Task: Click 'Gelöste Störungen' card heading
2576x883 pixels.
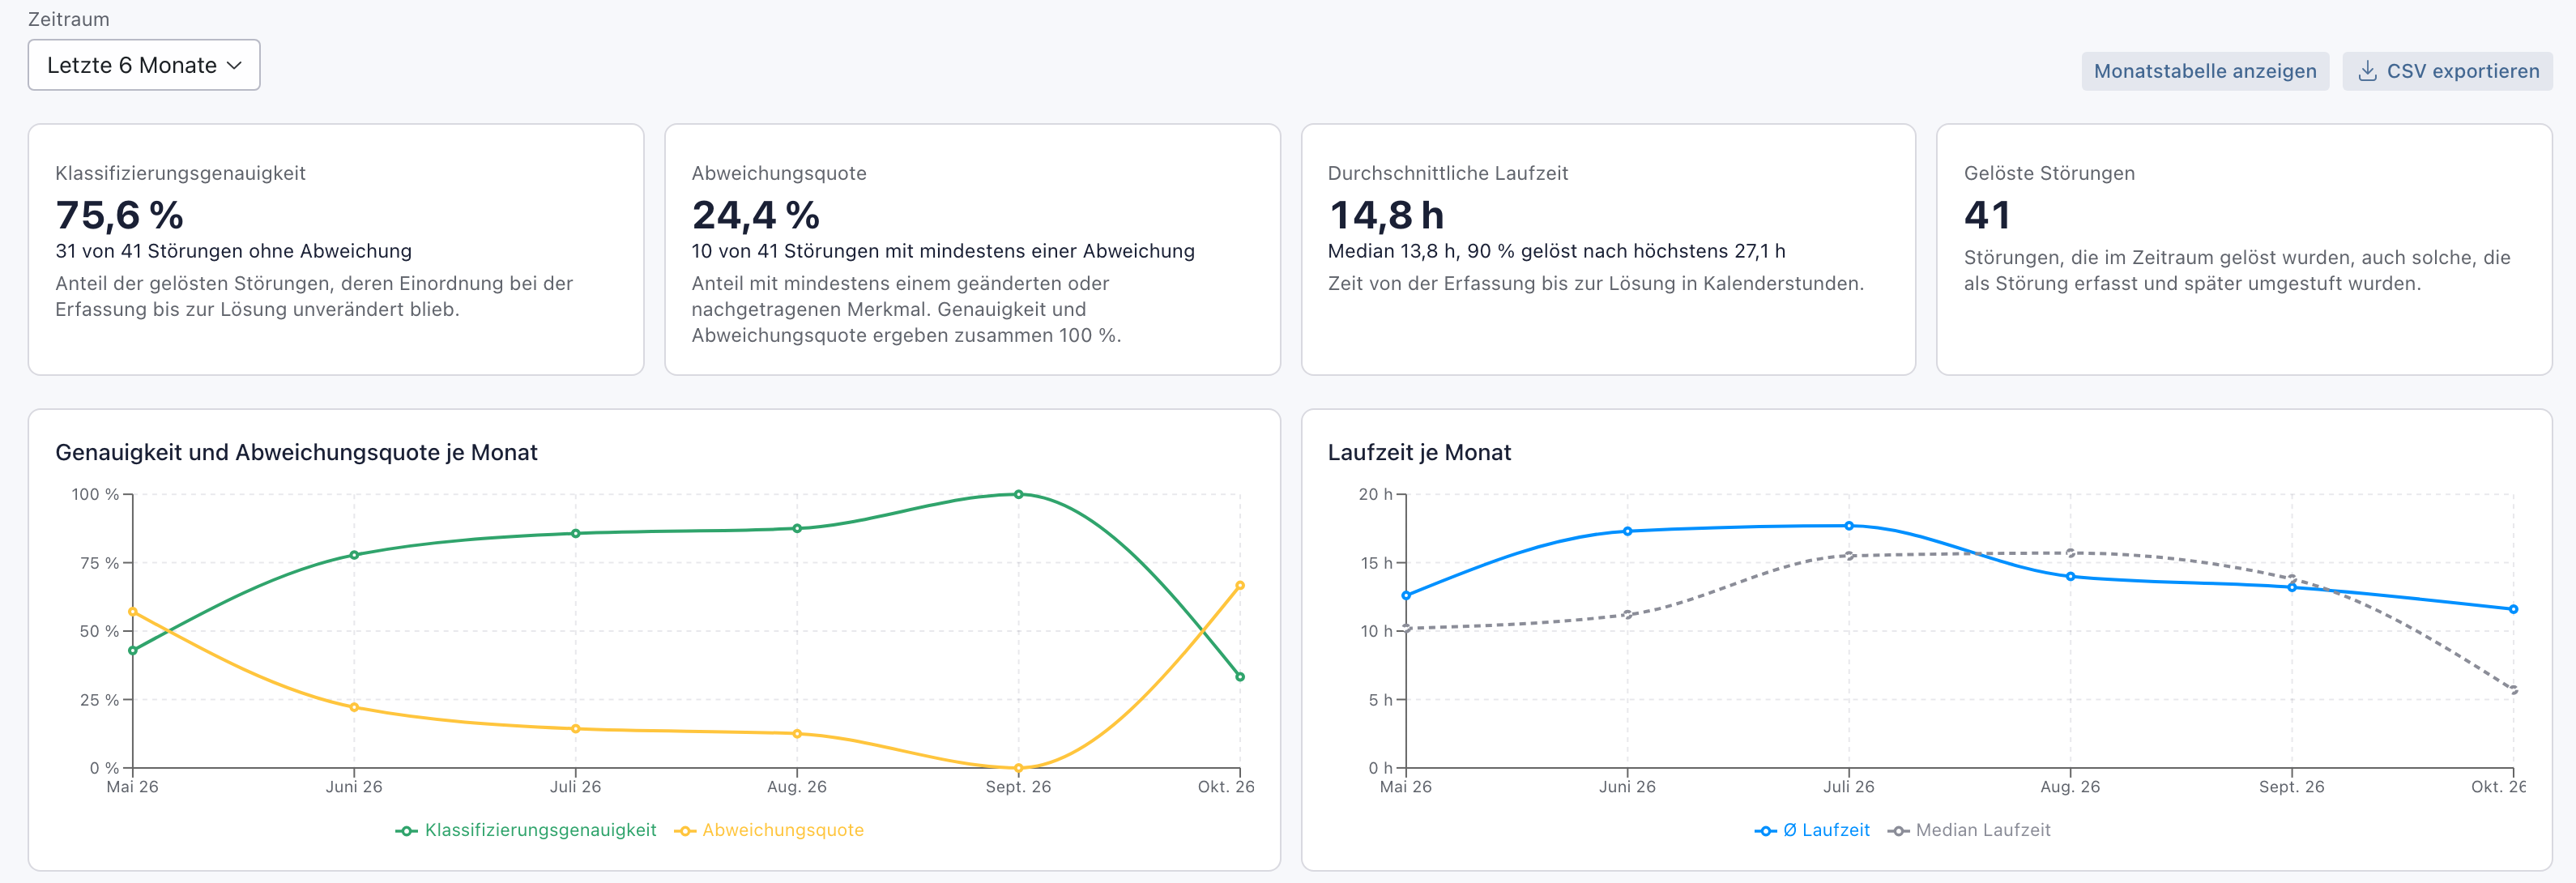Action: click(x=2049, y=173)
